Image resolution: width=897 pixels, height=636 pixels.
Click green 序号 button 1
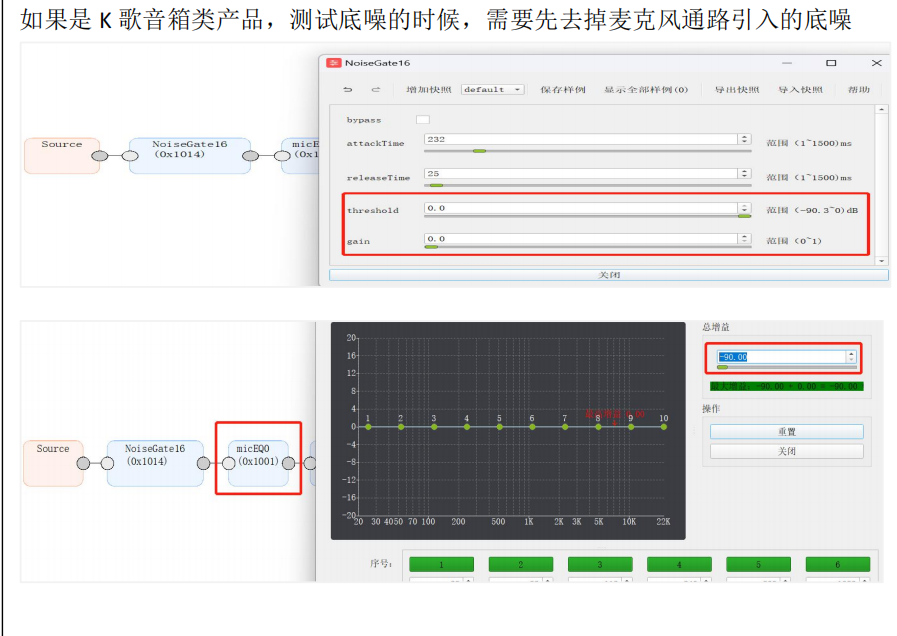pyautogui.click(x=442, y=565)
